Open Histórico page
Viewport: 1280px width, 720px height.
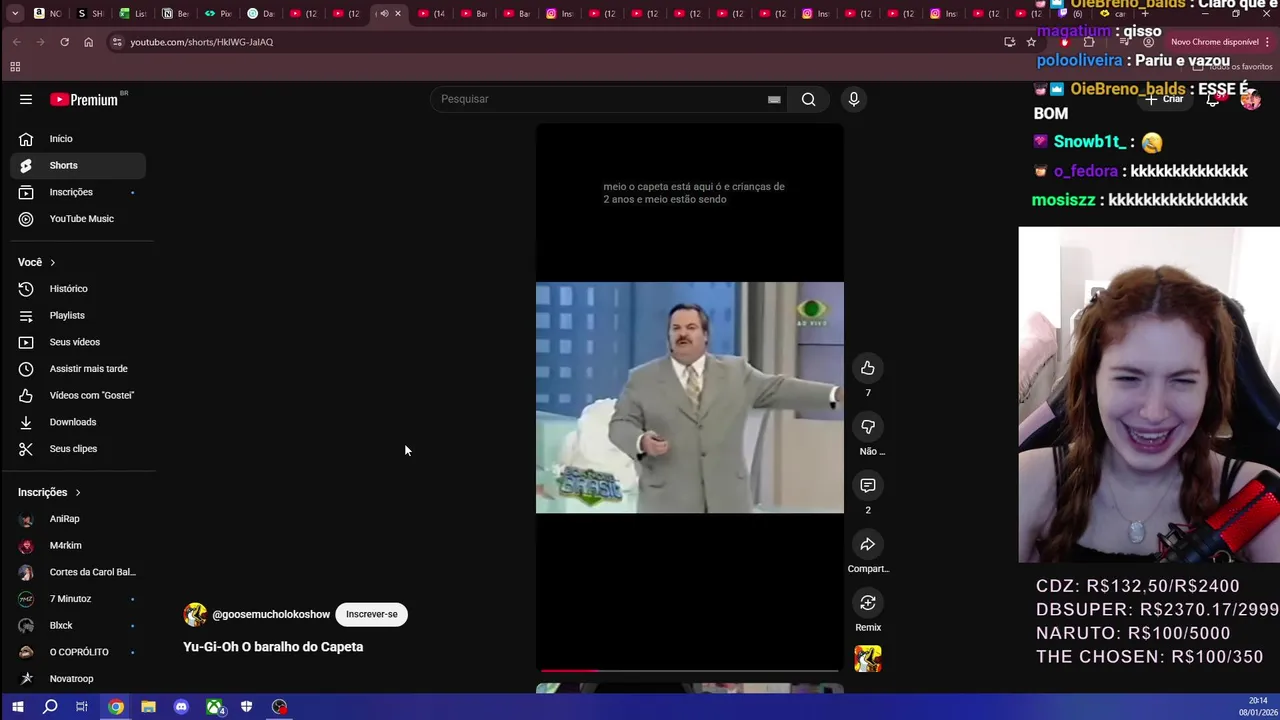pyautogui.click(x=78, y=289)
